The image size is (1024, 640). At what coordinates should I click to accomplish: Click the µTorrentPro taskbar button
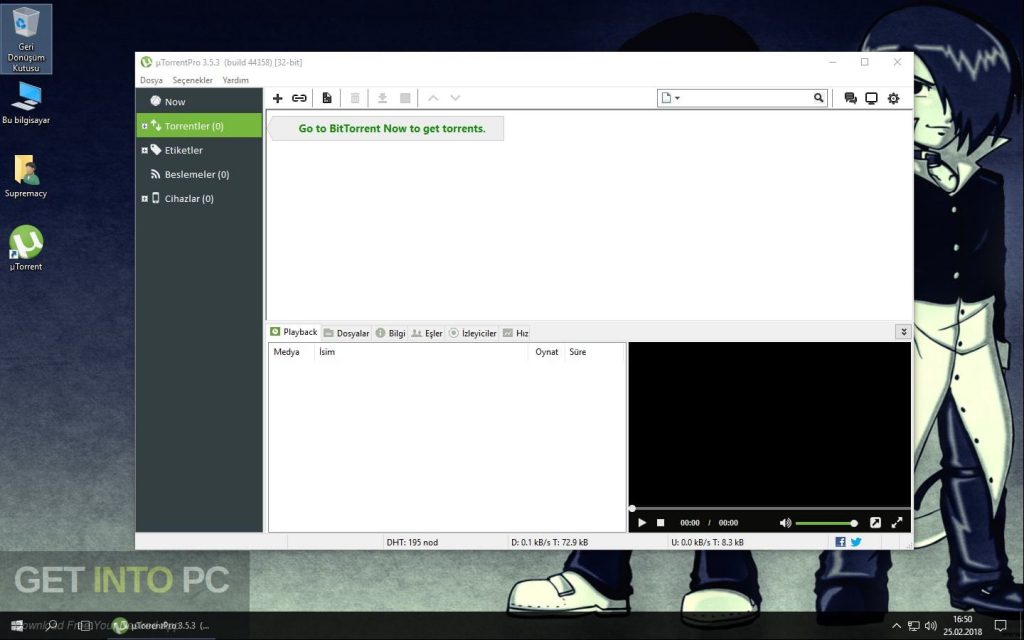pos(160,625)
